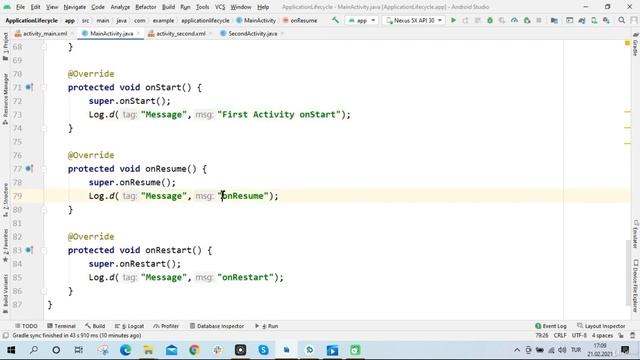Open the Profile app gauge icon

[514, 20]
